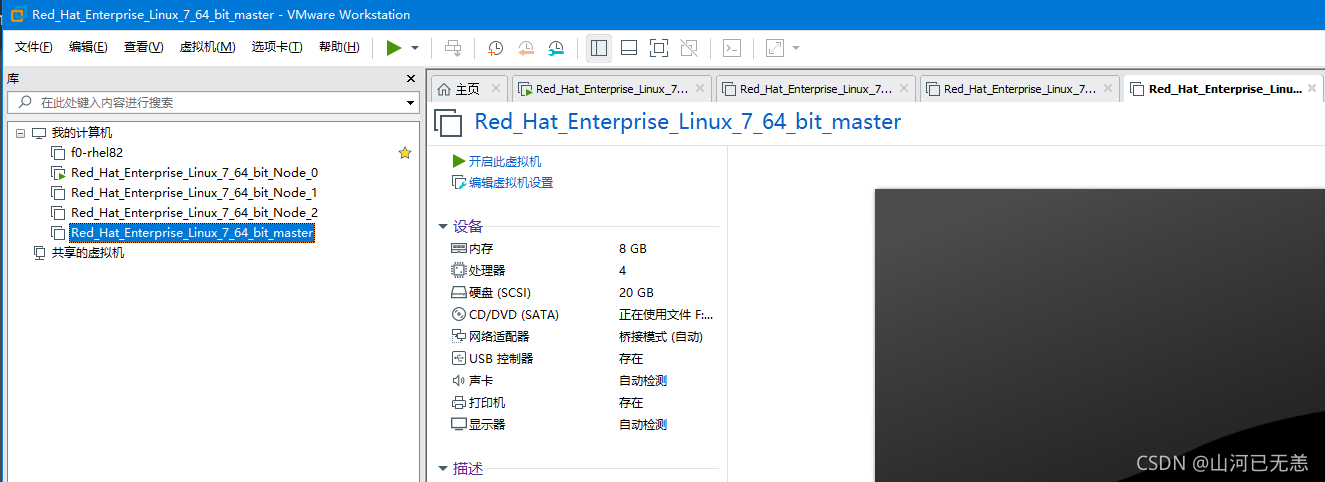
Task: Open 网络适配器 network adapter setting
Action: point(499,337)
